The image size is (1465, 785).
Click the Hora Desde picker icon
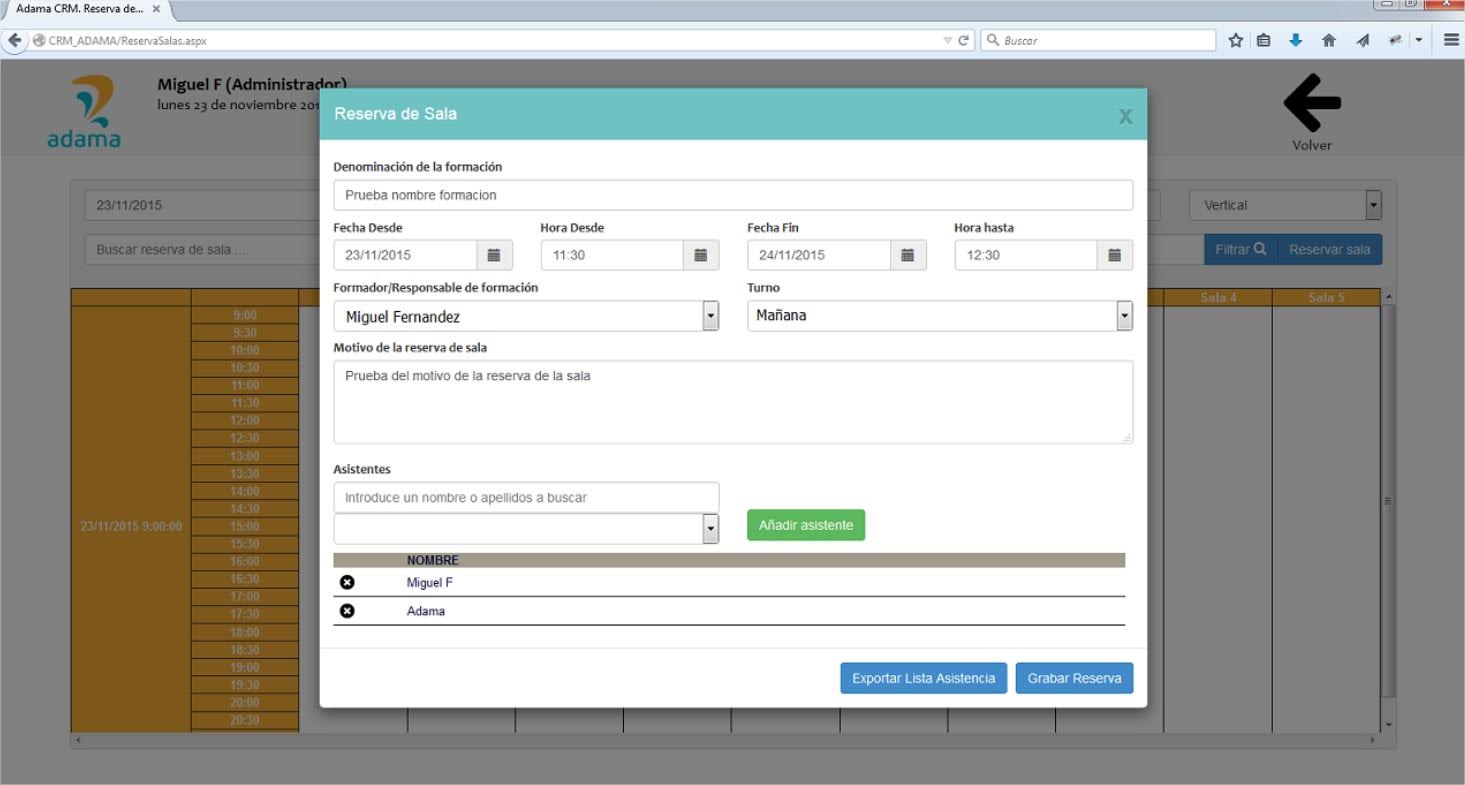[701, 255]
